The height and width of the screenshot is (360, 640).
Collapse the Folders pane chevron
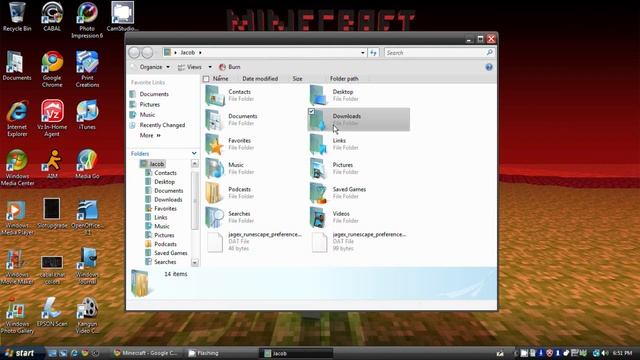pyautogui.click(x=194, y=153)
